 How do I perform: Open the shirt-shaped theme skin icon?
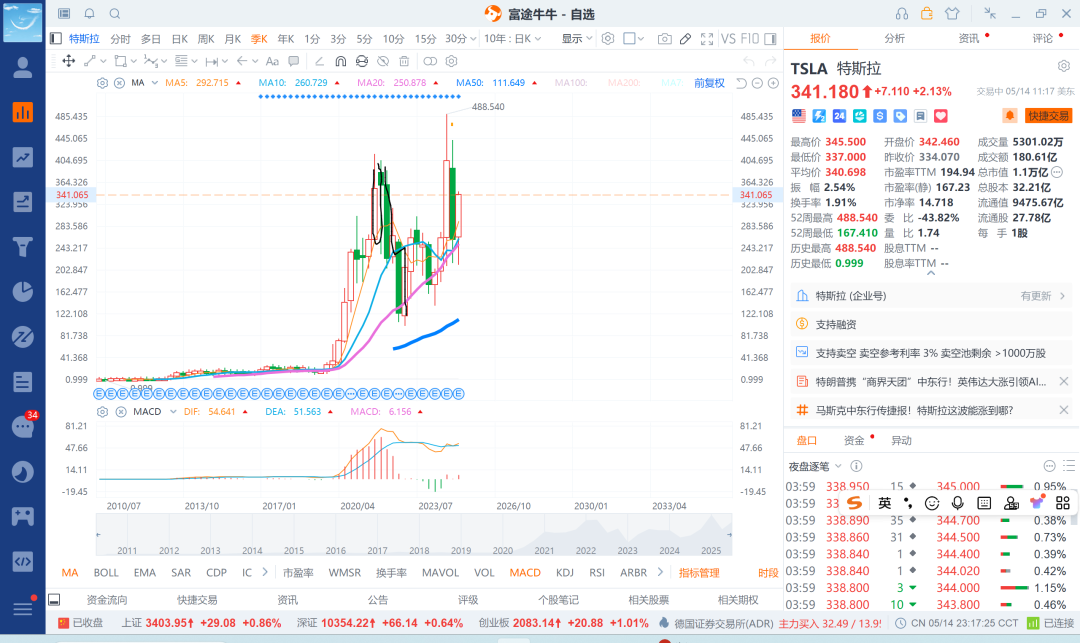tap(952, 14)
